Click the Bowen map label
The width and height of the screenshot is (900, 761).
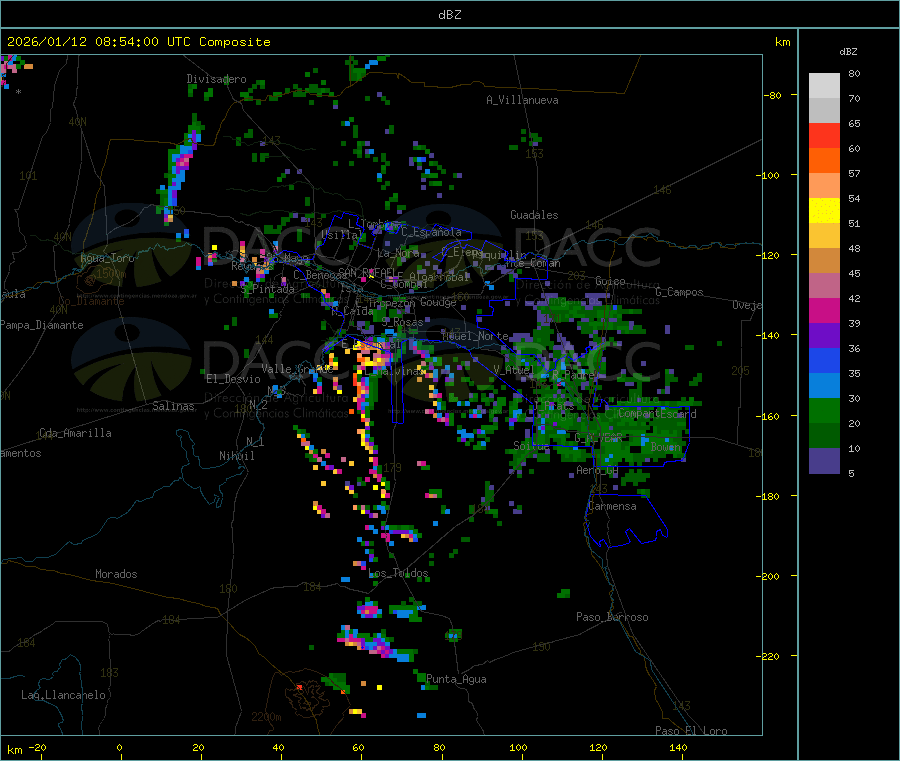point(666,446)
